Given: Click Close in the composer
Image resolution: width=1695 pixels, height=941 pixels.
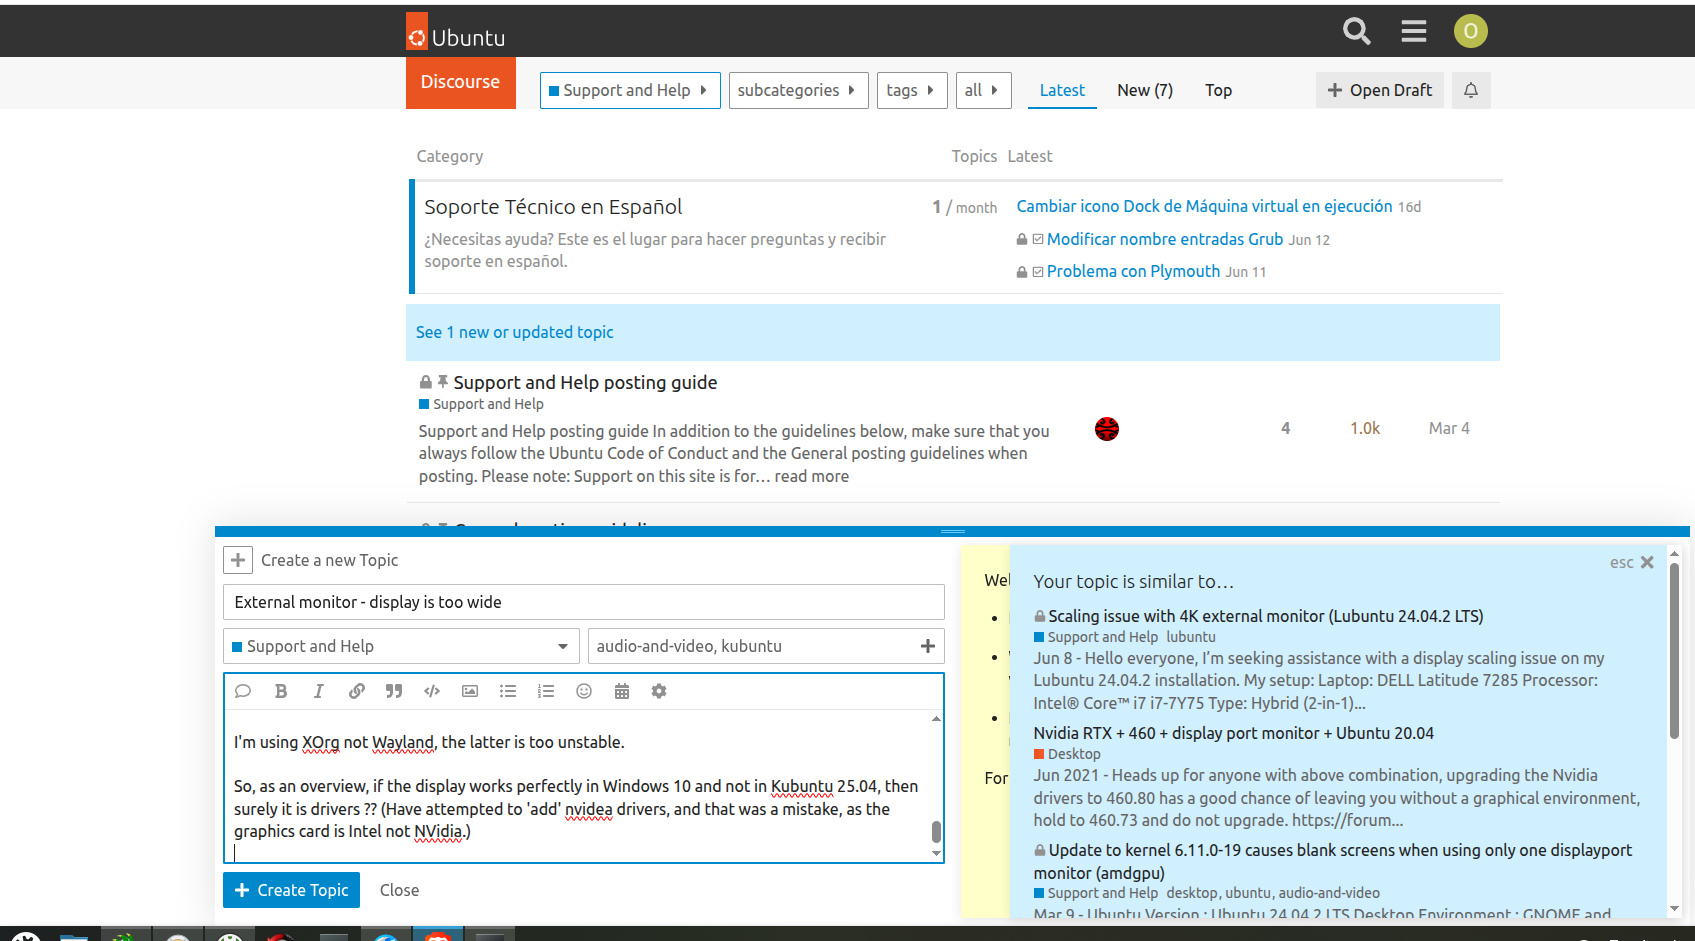Looking at the screenshot, I should (399, 890).
